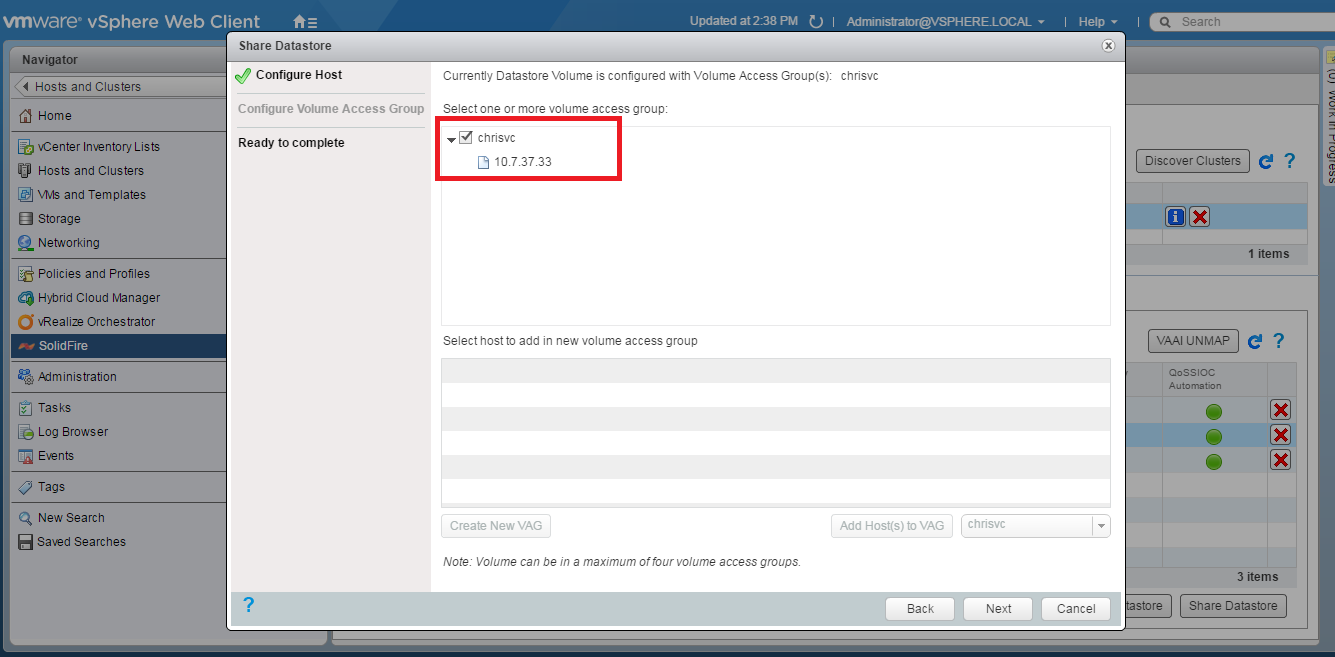
Task: Click the Tags icon in Navigator
Action: click(x=26, y=487)
